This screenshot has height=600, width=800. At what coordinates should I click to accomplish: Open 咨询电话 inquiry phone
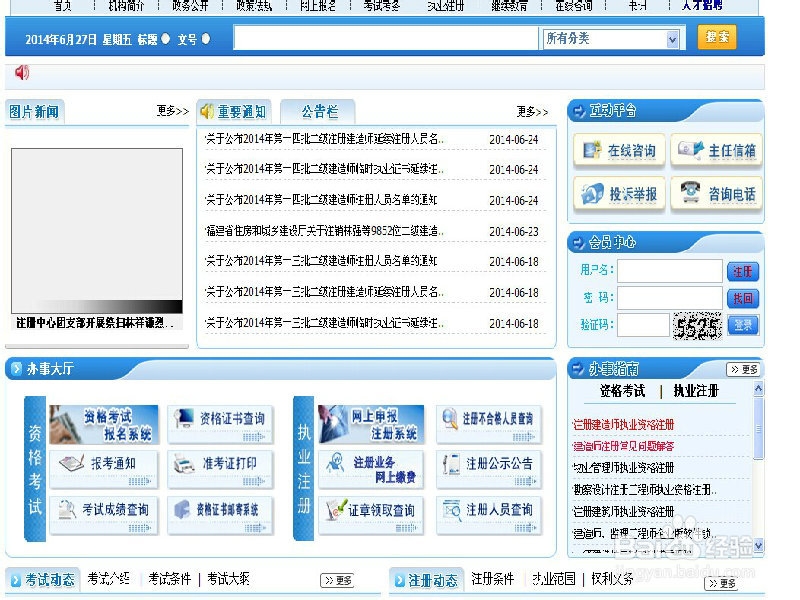tap(716, 194)
